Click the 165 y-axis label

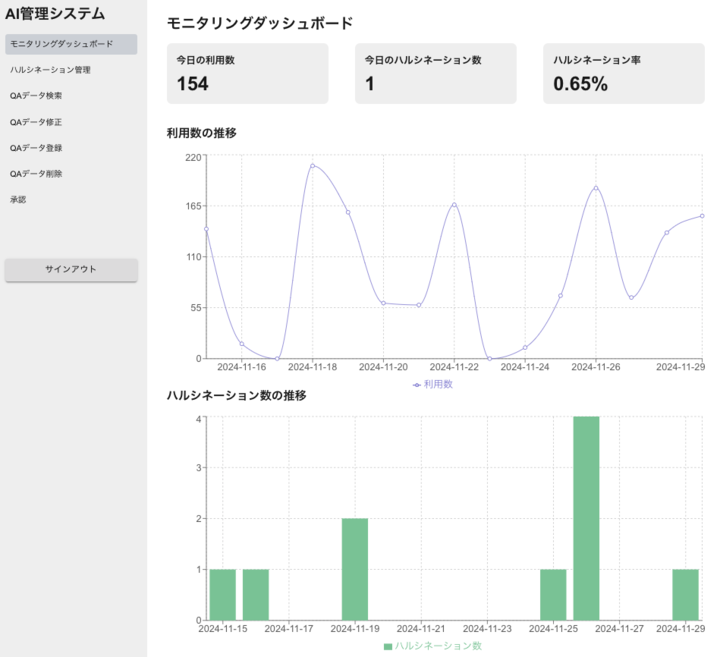click(x=193, y=206)
